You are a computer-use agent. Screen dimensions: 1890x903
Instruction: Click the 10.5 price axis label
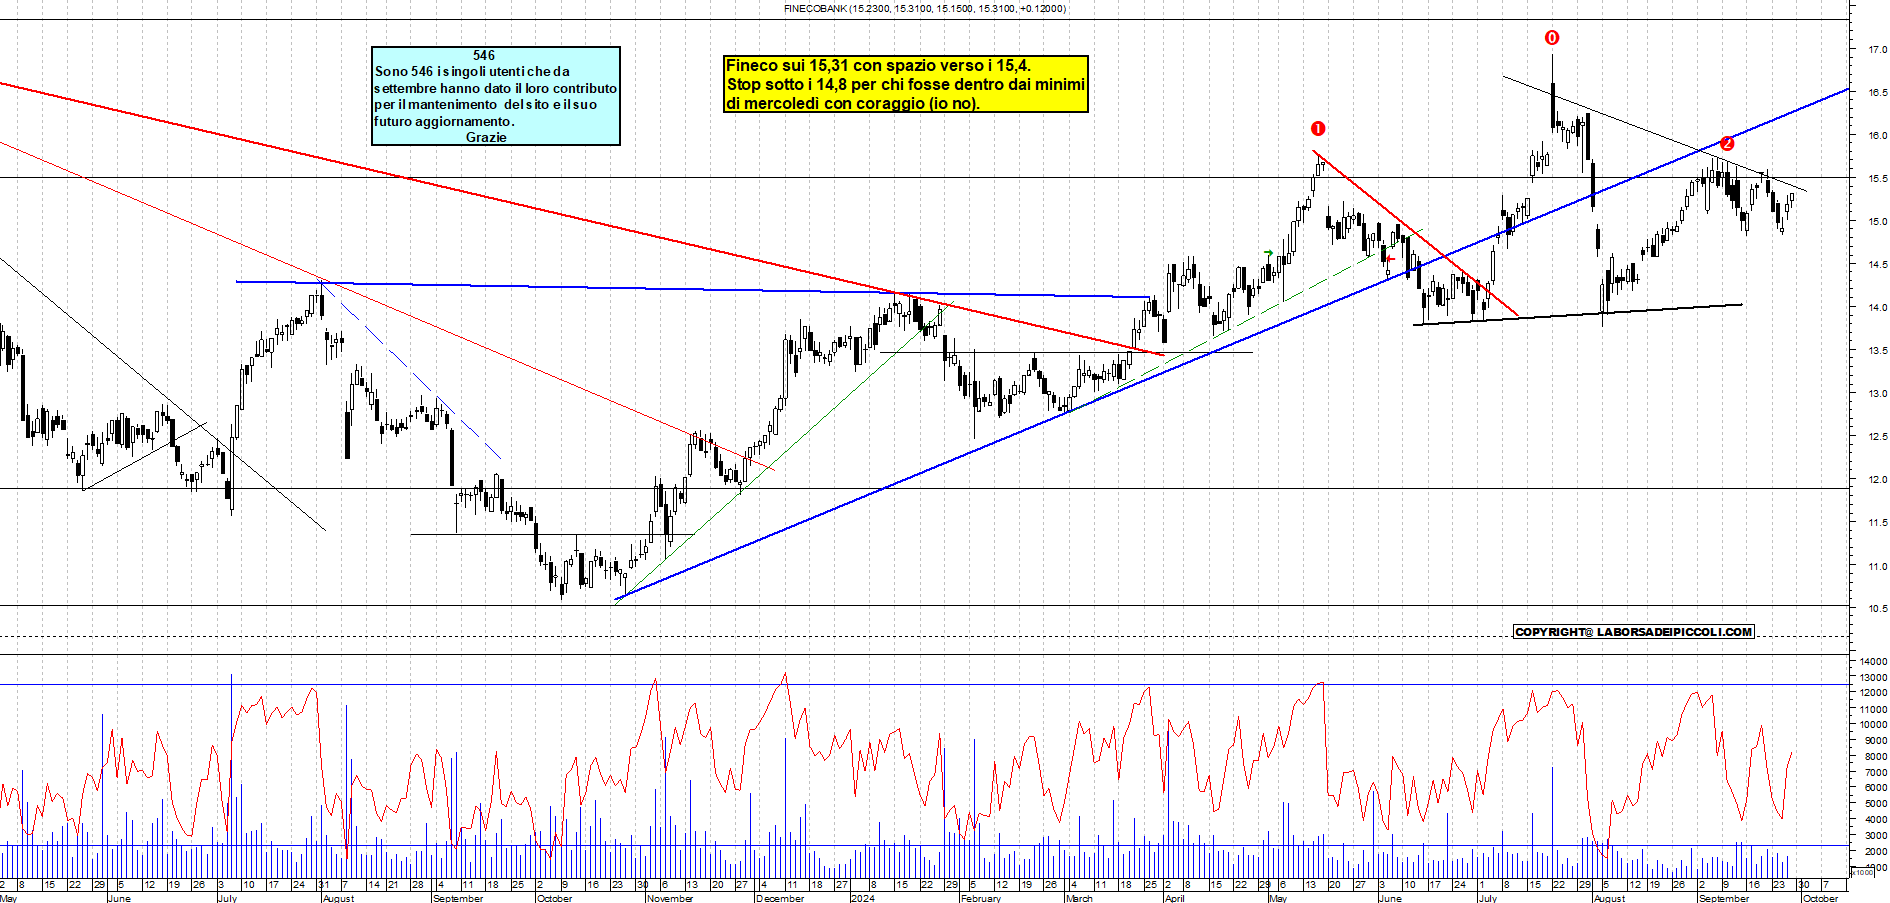coord(1878,608)
